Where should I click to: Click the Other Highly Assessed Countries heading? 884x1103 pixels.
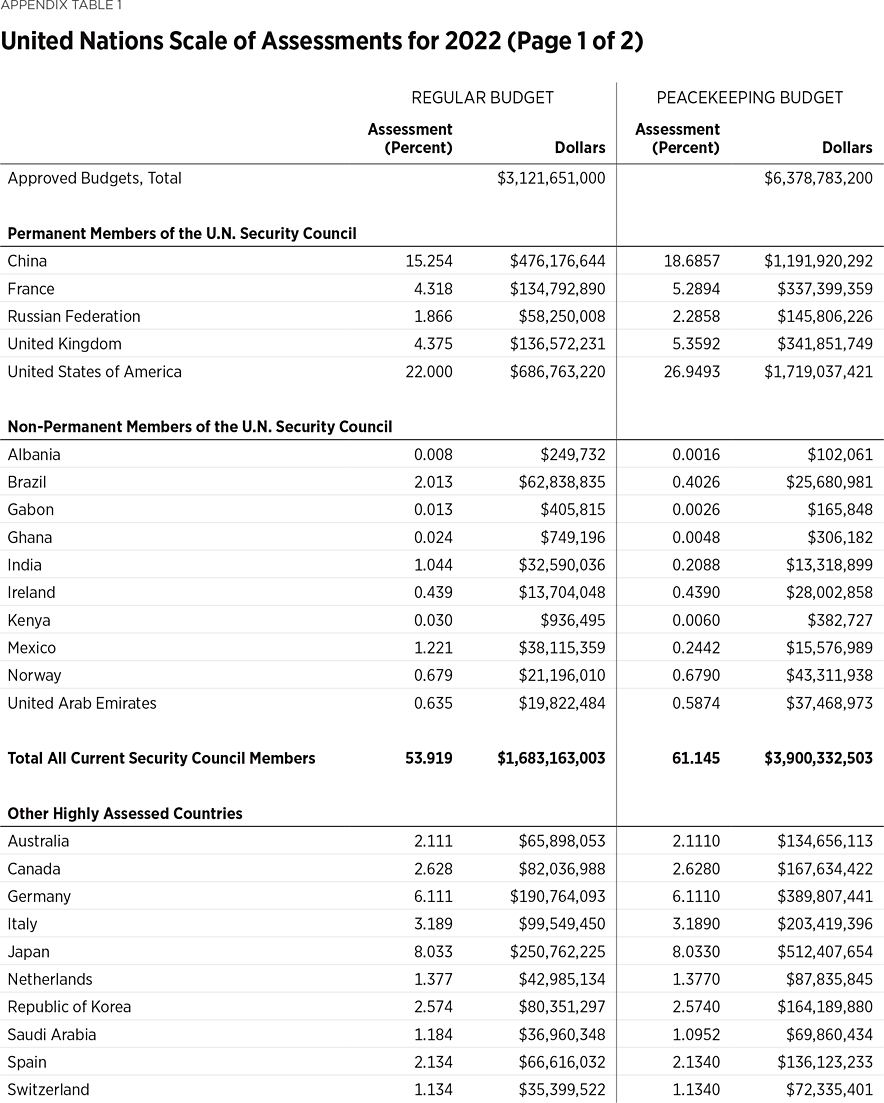click(124, 814)
